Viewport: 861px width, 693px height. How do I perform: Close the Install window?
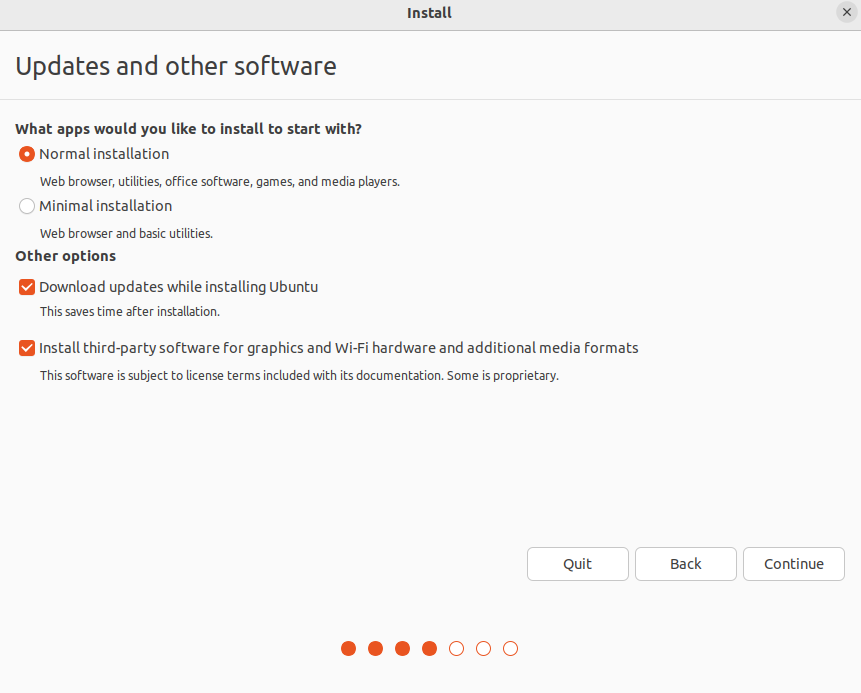coord(847,12)
